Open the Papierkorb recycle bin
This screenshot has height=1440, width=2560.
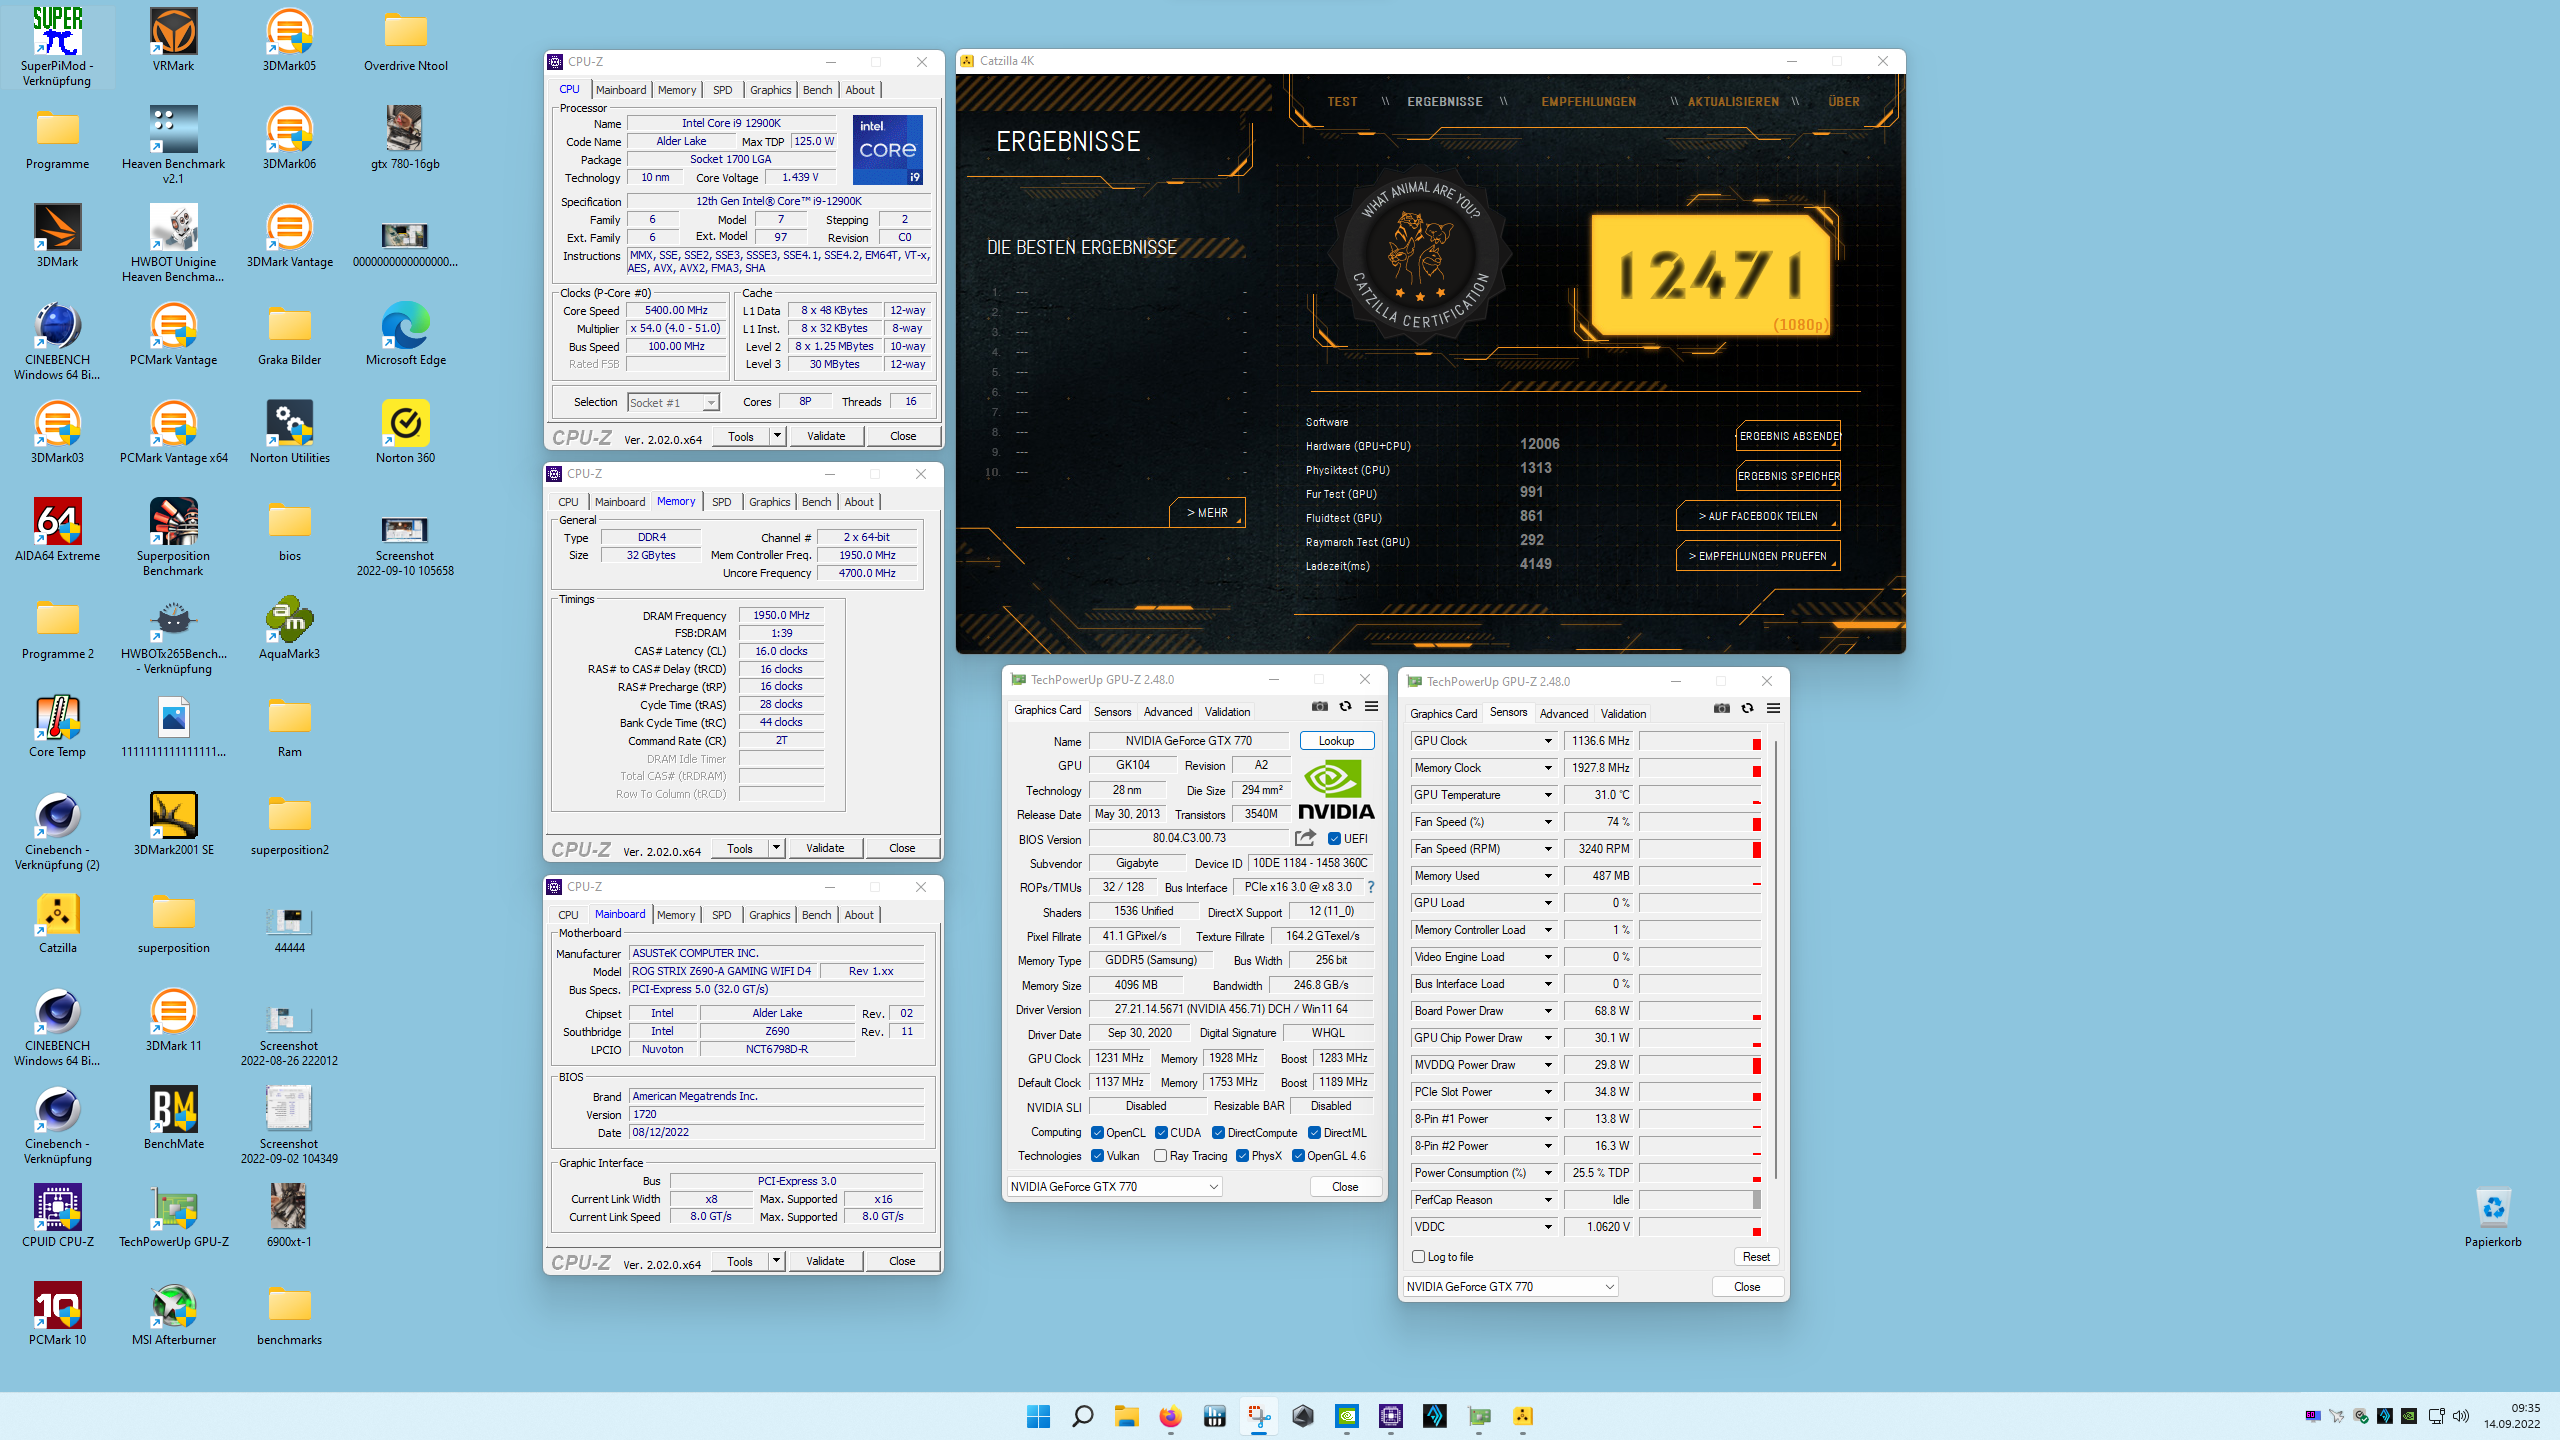coord(2493,1216)
